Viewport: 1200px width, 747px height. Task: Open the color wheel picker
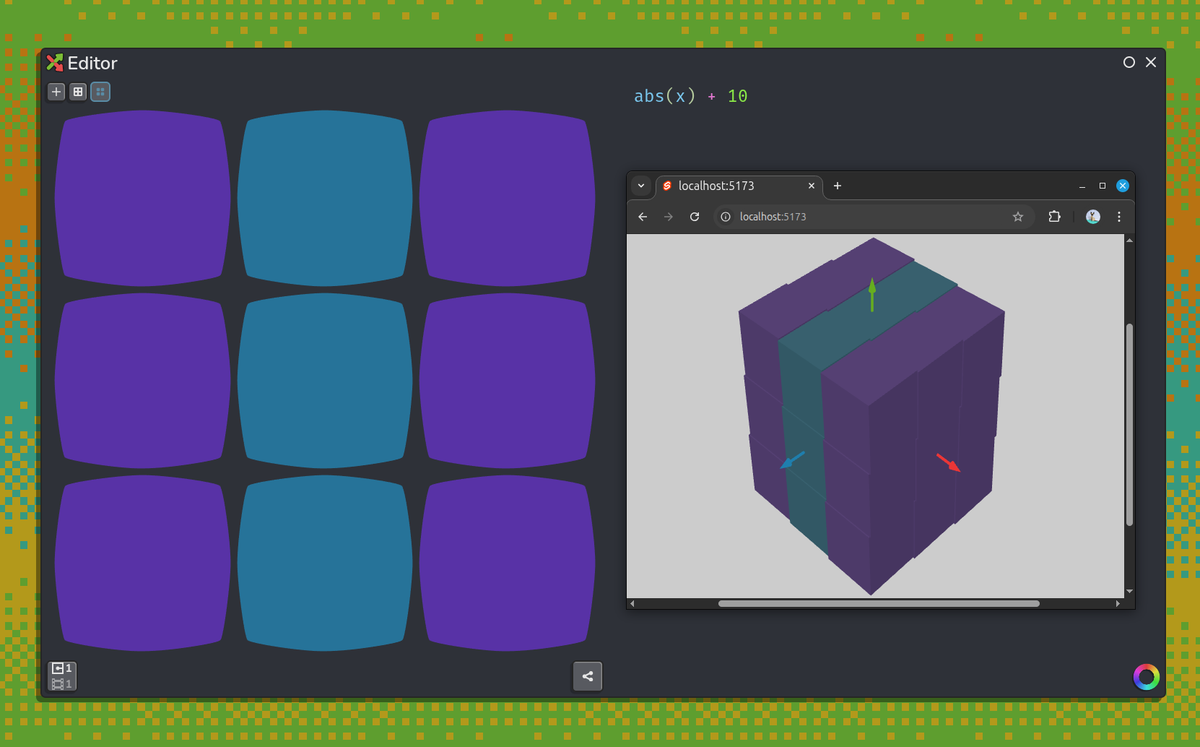point(1146,677)
